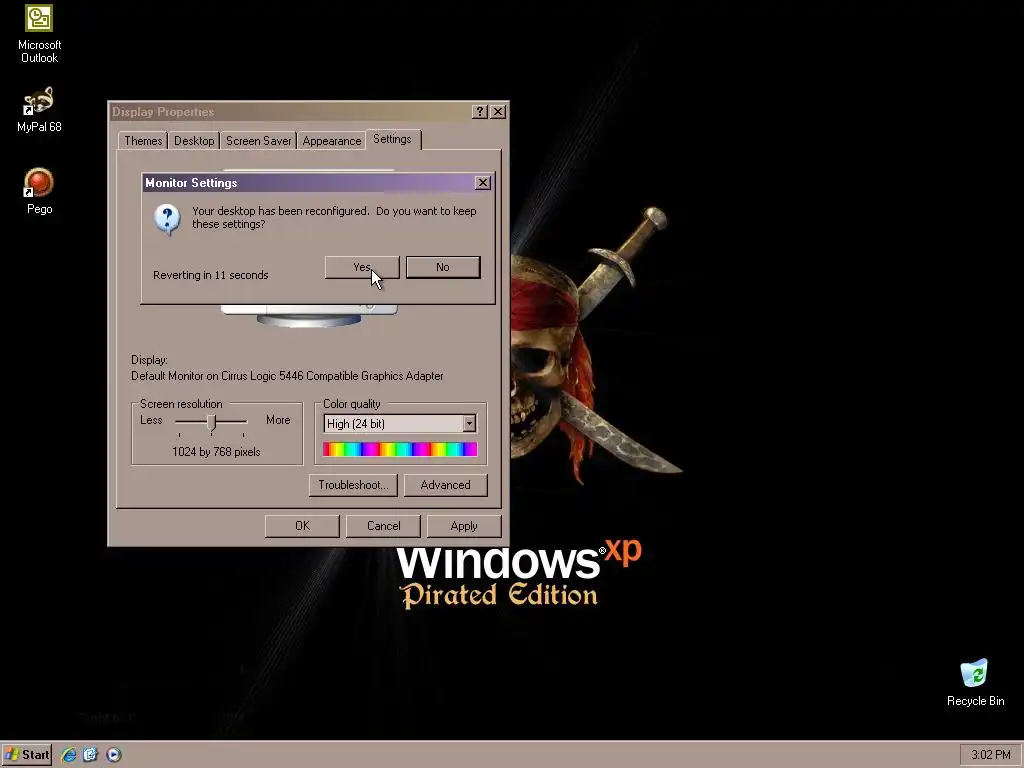Close the Display Properties window
This screenshot has height=768, width=1024.
tap(498, 112)
